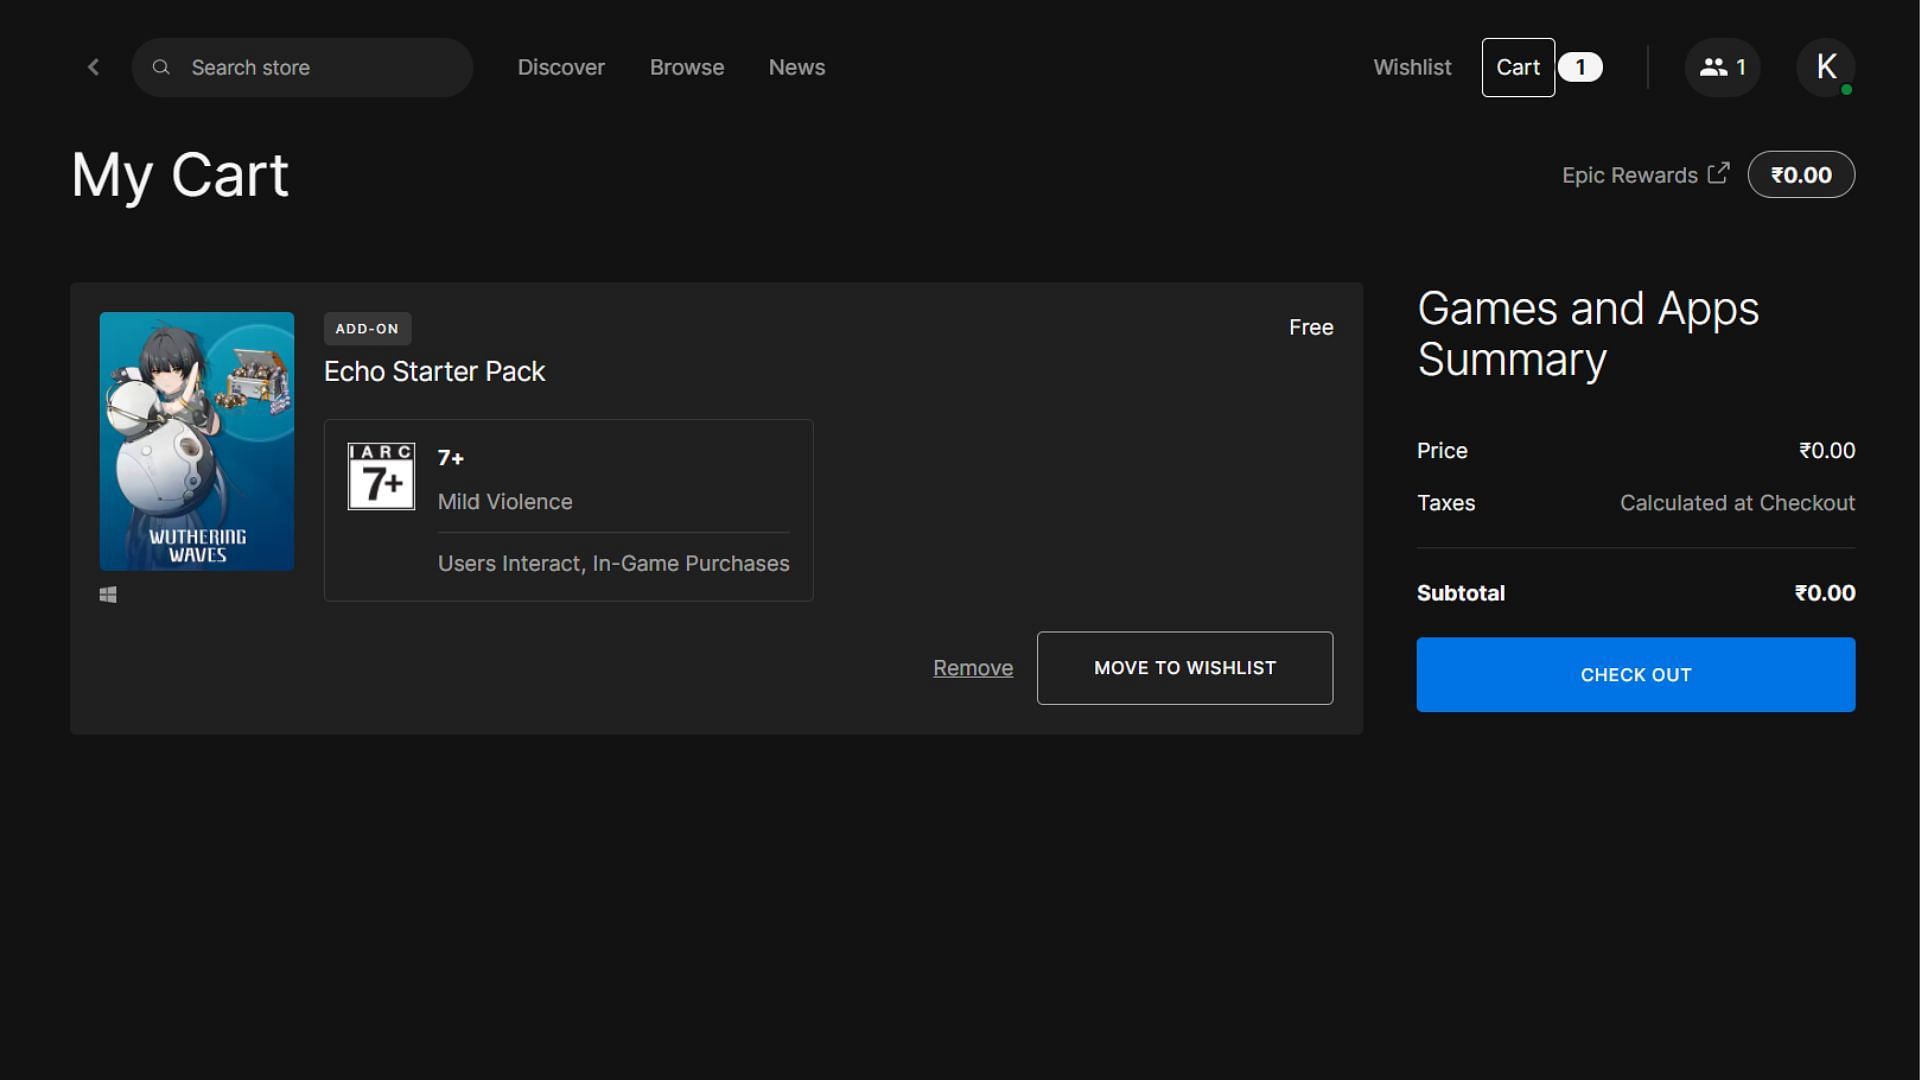Click the Epic Rewards external link icon
The width and height of the screenshot is (1920, 1080).
tap(1718, 173)
